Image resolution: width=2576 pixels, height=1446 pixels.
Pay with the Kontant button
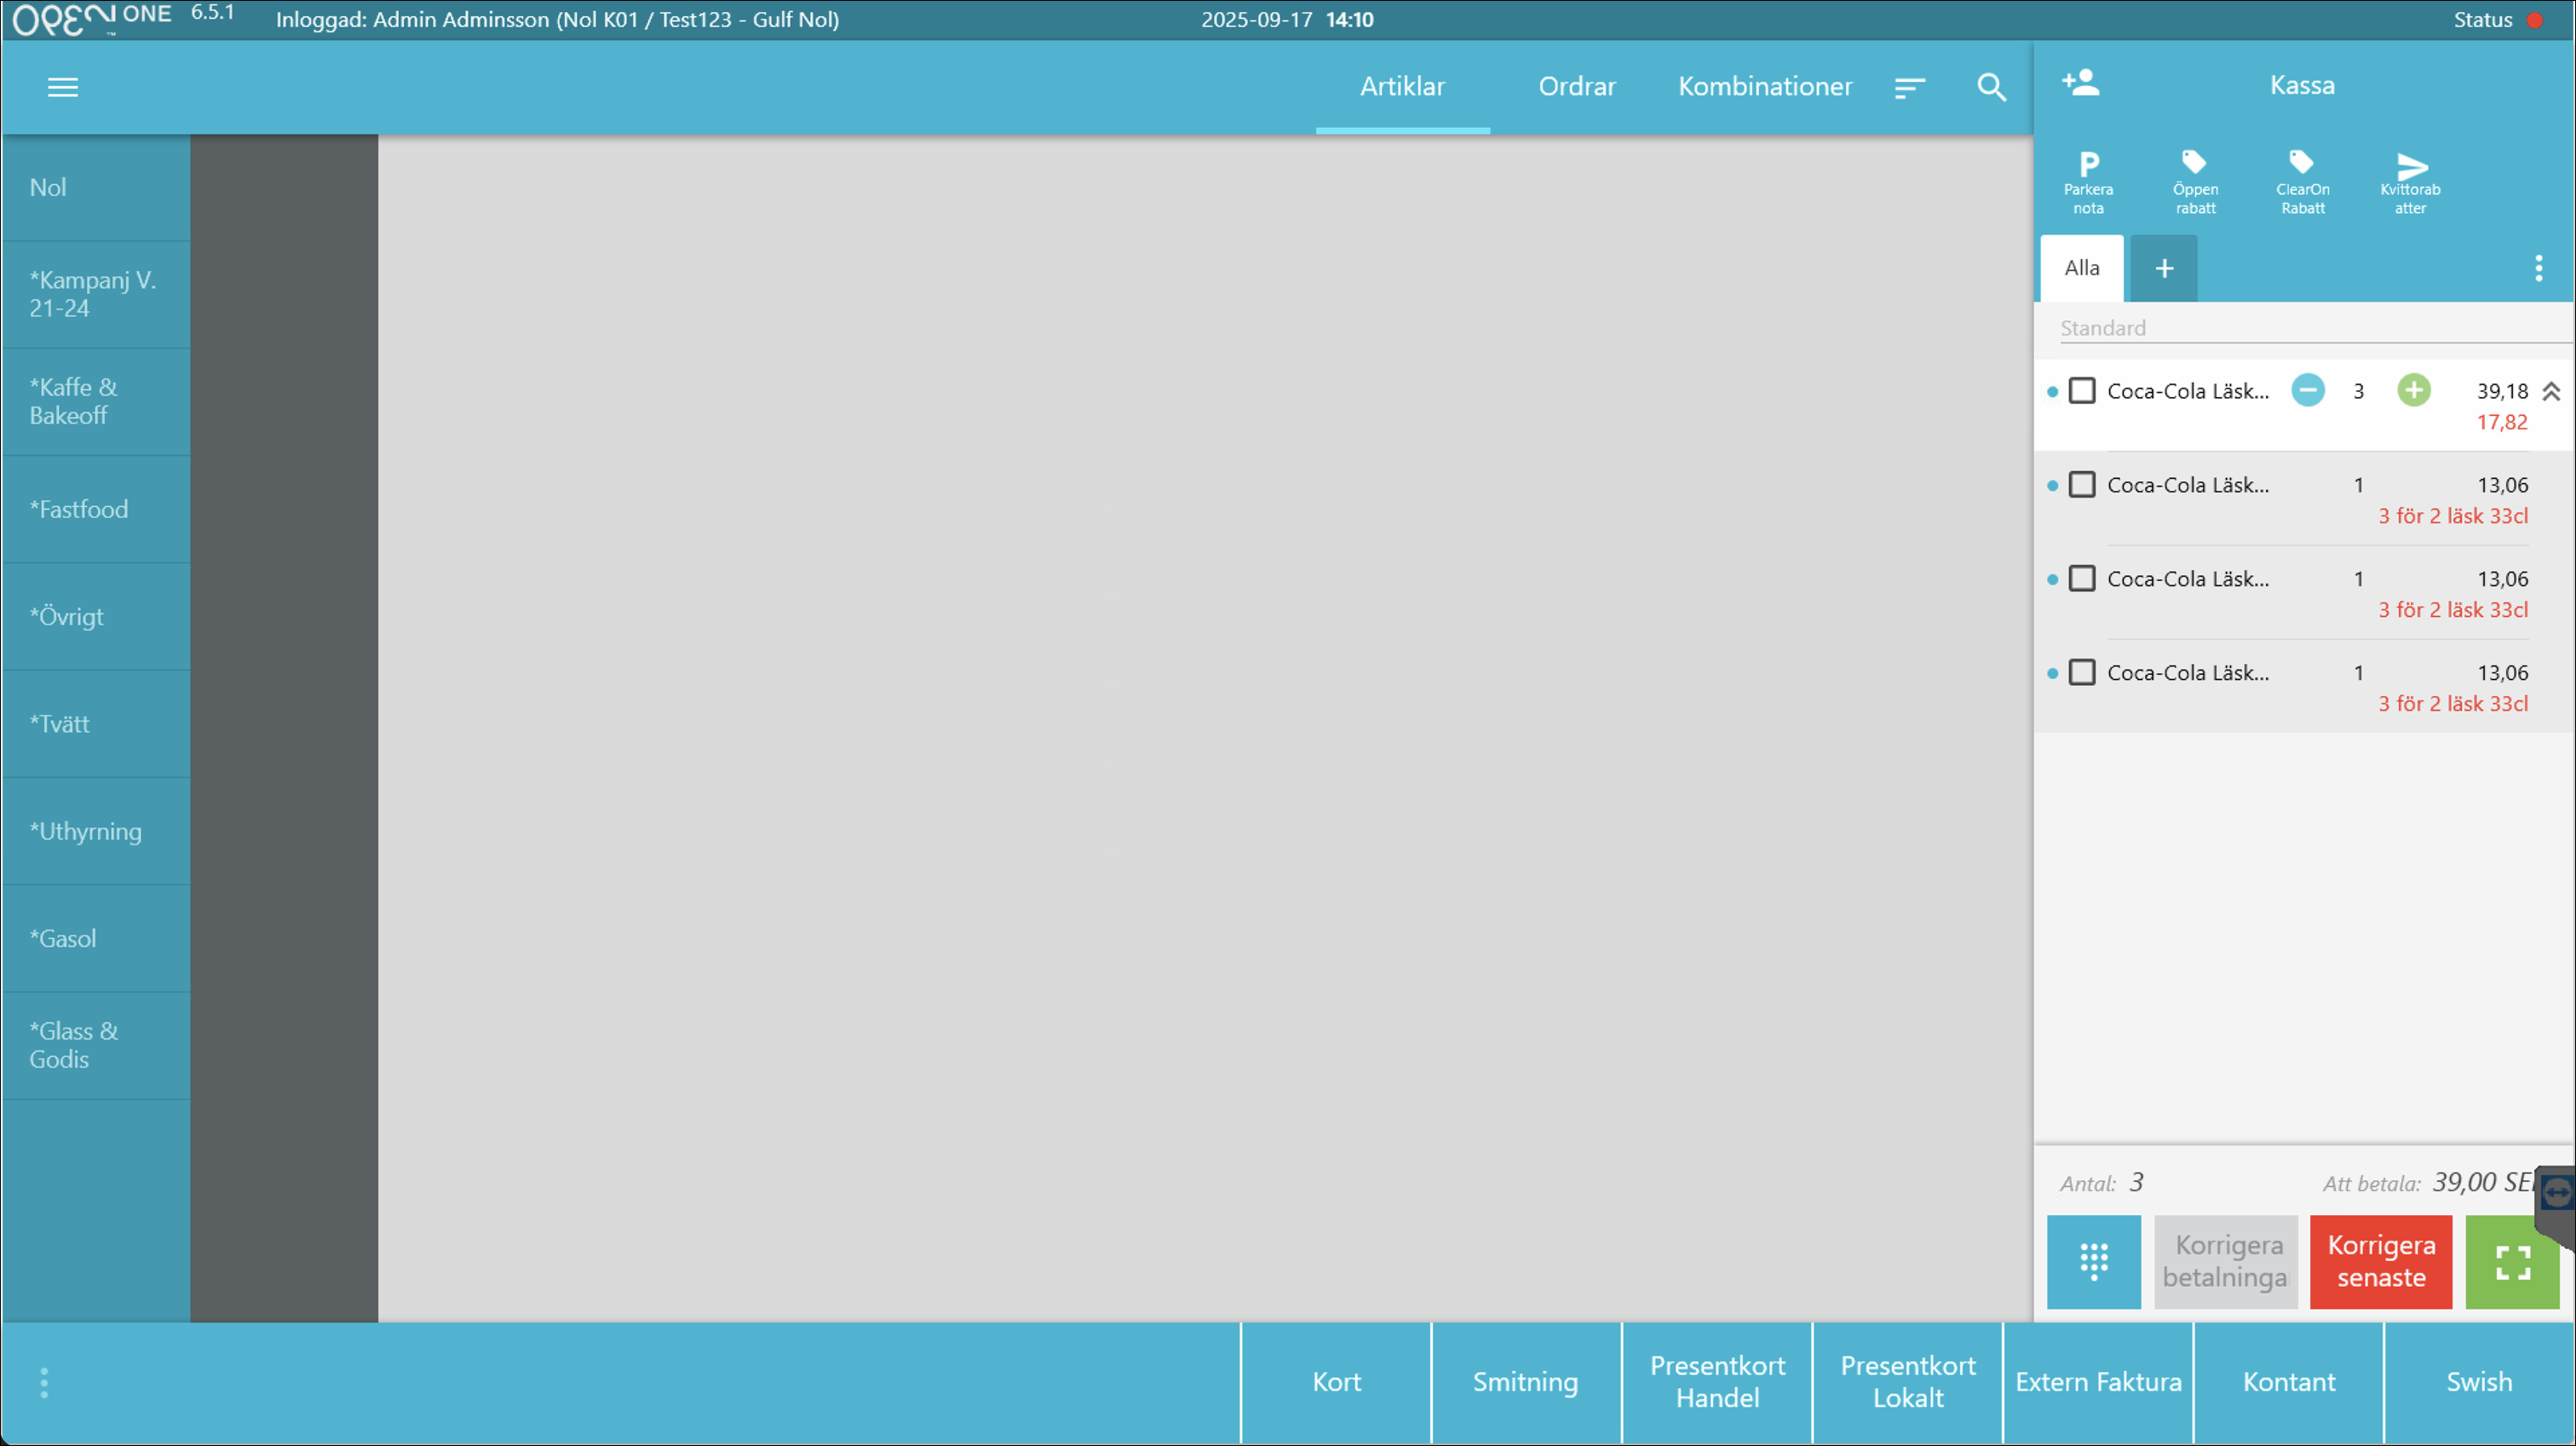tap(2288, 1382)
